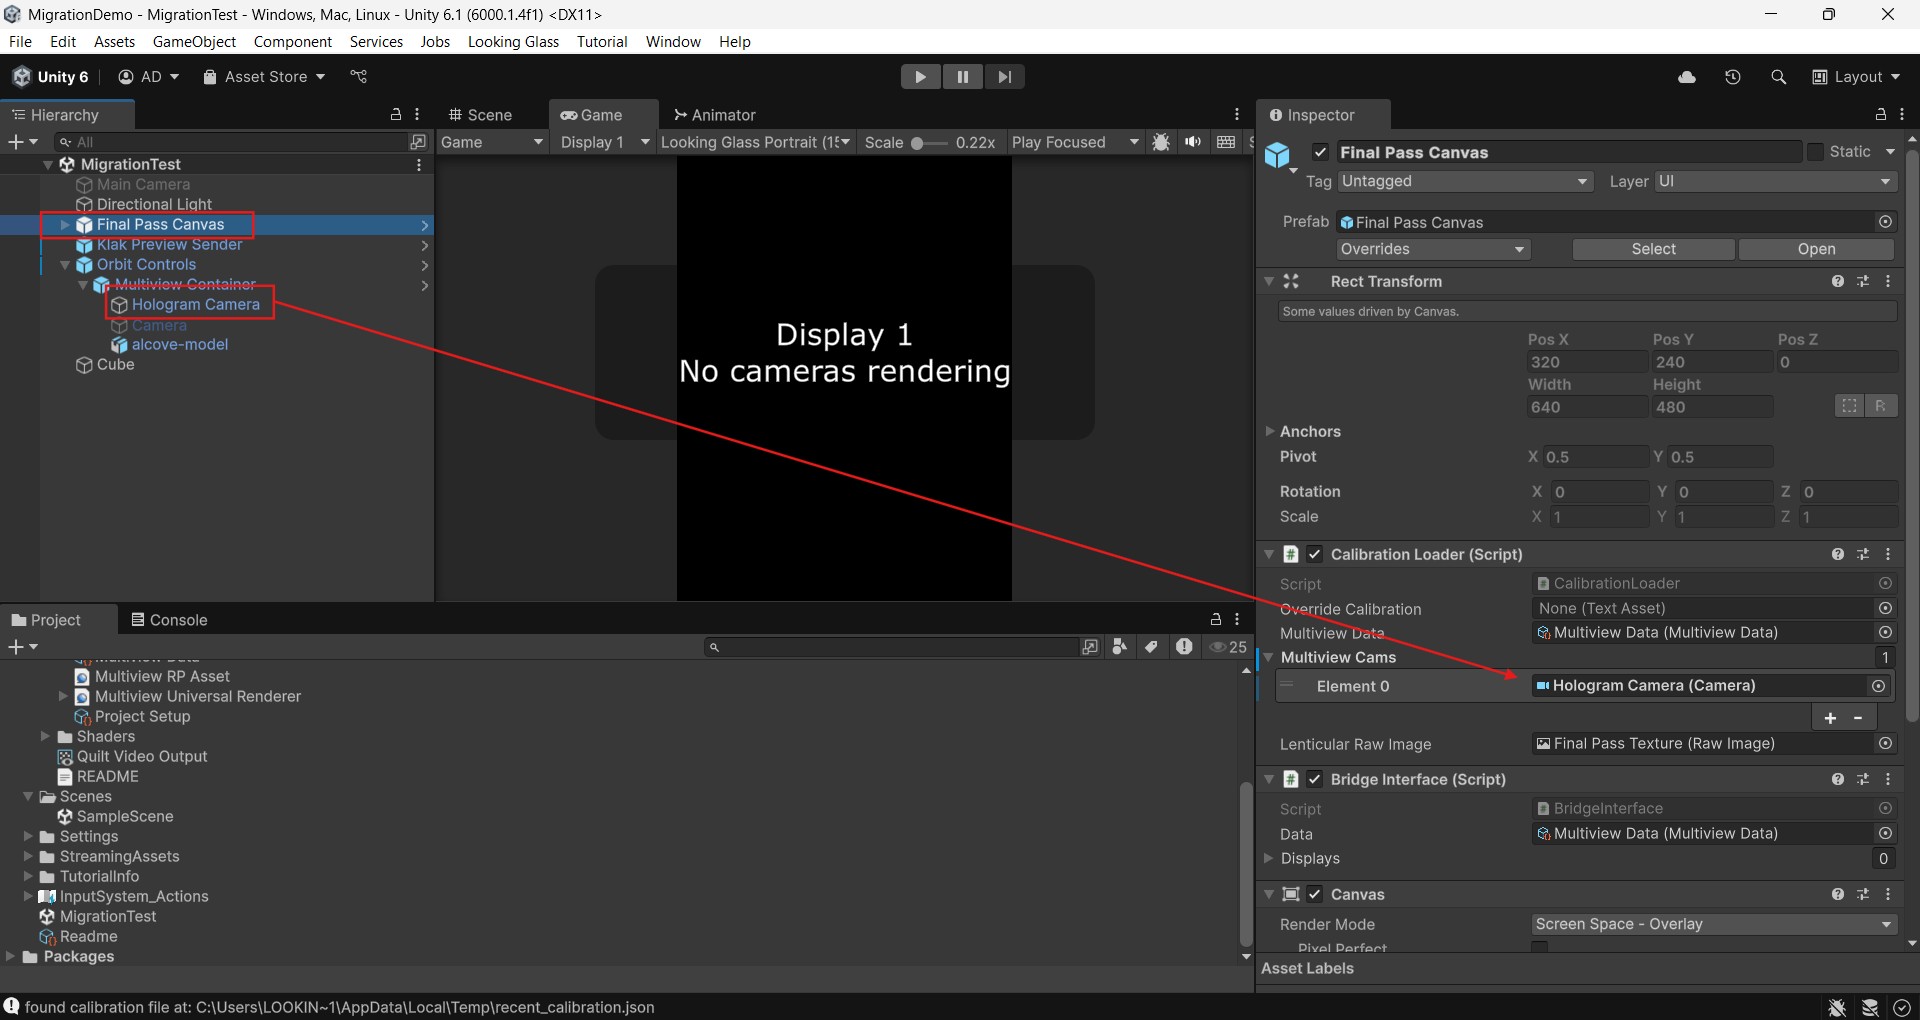This screenshot has width=1920, height=1020.
Task: Toggle the Static checkbox
Action: [1816, 152]
